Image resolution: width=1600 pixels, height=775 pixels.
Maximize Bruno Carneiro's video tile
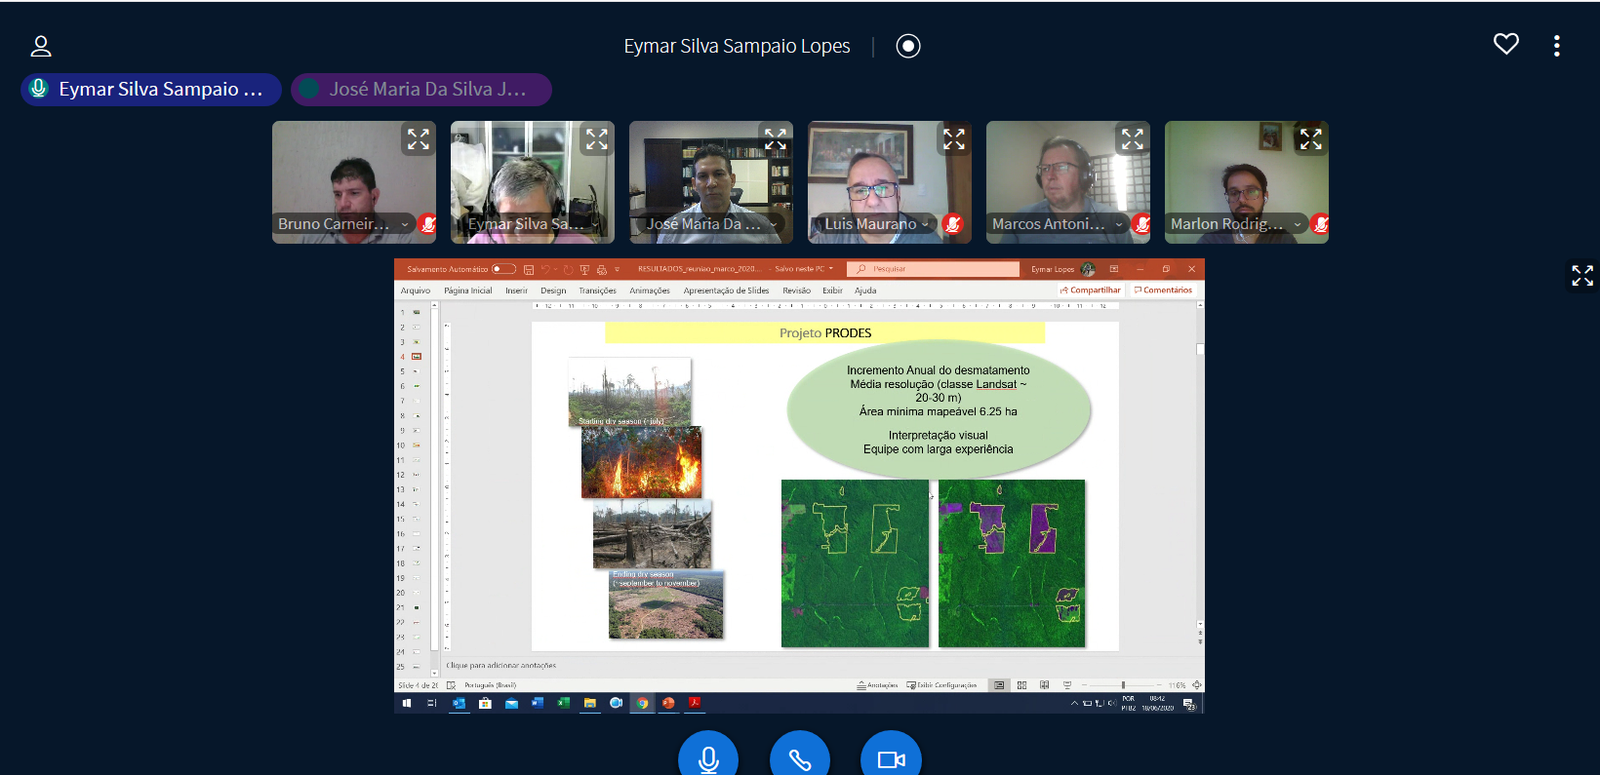[418, 139]
